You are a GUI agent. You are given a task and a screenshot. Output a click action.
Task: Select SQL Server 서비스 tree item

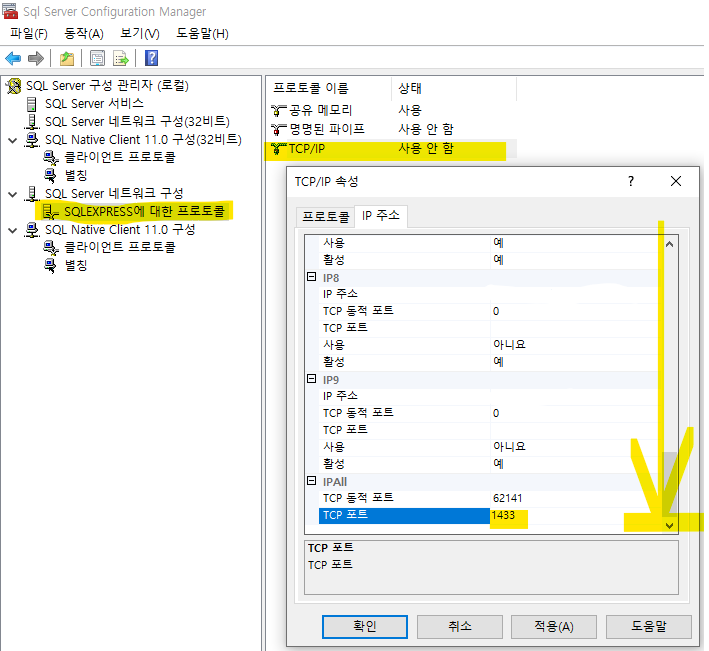[94, 104]
